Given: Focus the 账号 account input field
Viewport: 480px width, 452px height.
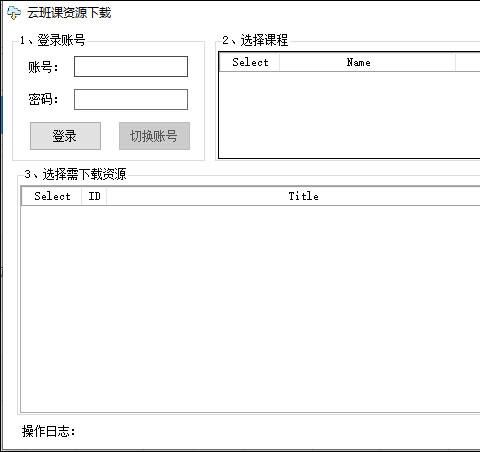Looking at the screenshot, I should pyautogui.click(x=131, y=66).
